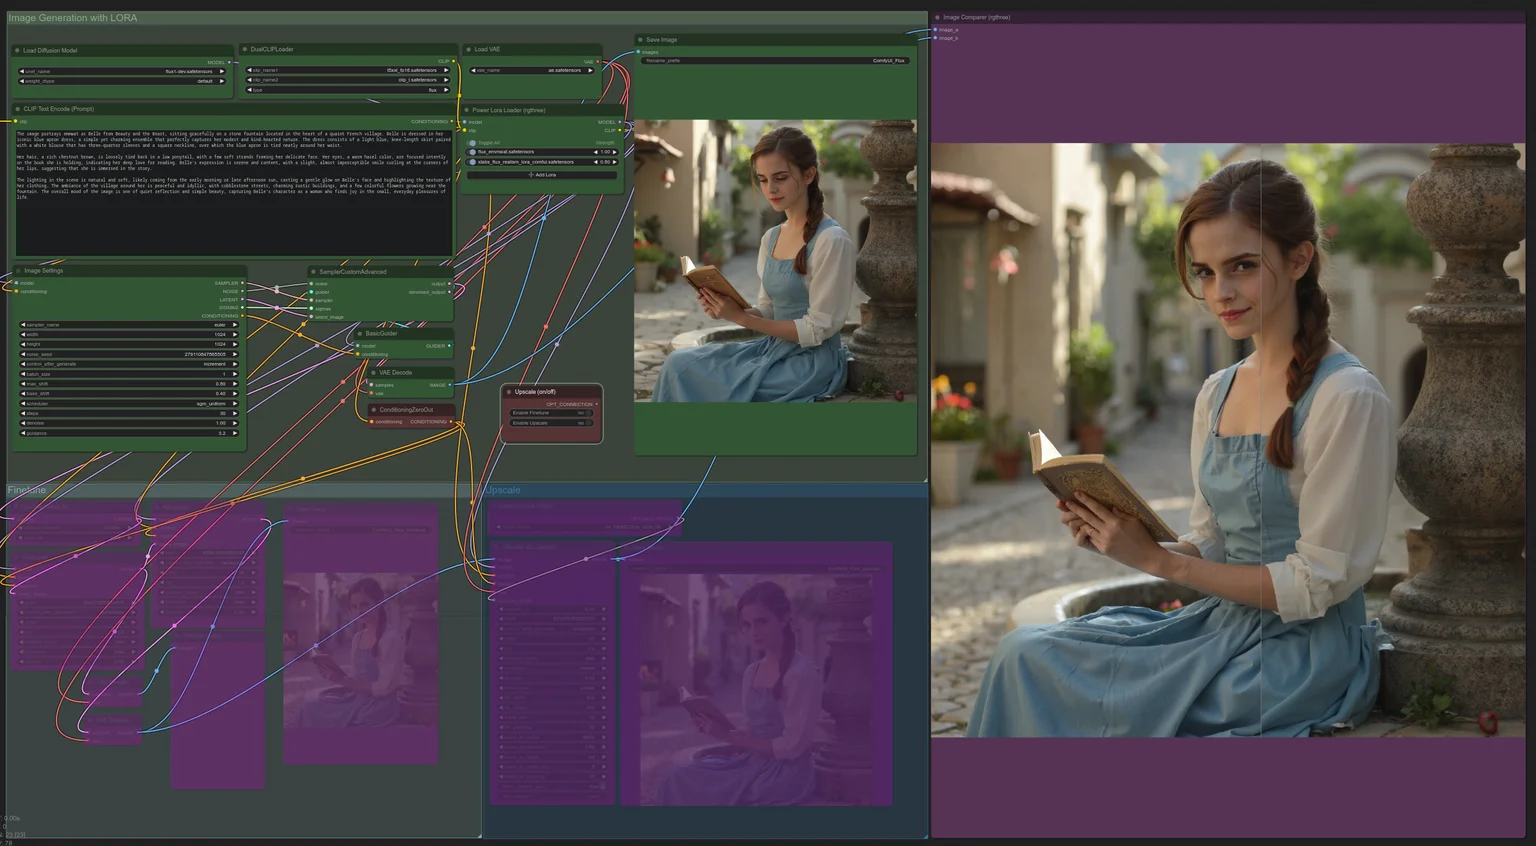
Task: Collapse the ConditioningZeroOut node dot
Action: (374, 410)
